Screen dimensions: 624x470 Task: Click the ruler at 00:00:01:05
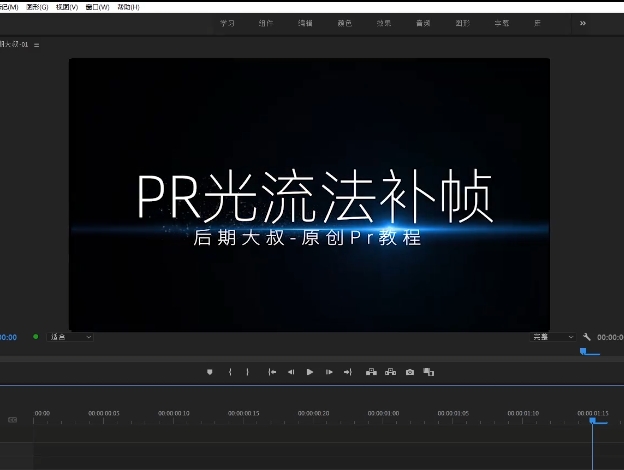click(453, 413)
